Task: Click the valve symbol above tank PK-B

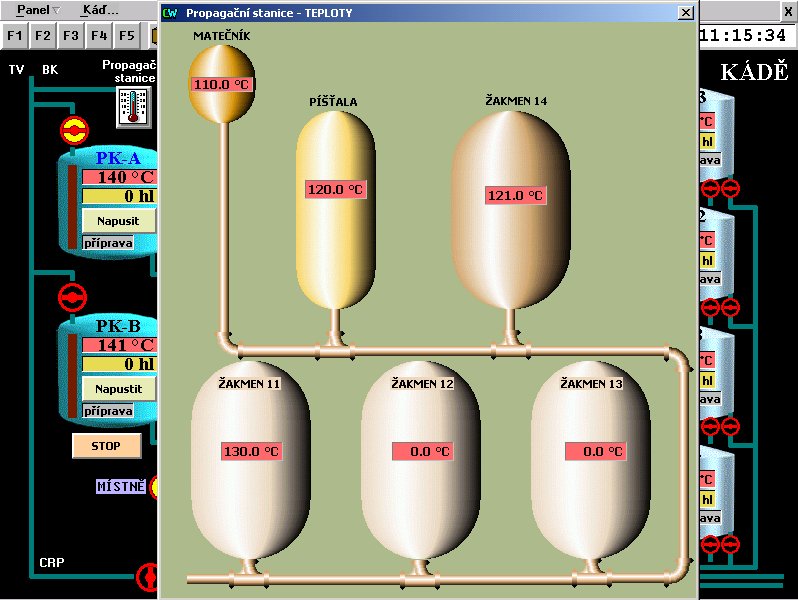Action: [73, 297]
